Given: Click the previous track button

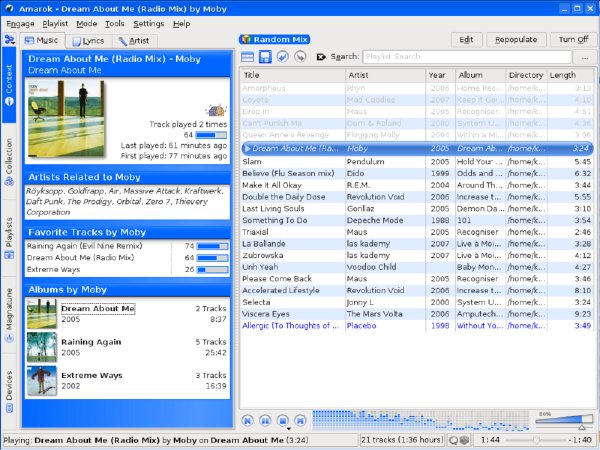Looking at the screenshot, I should coord(248,421).
